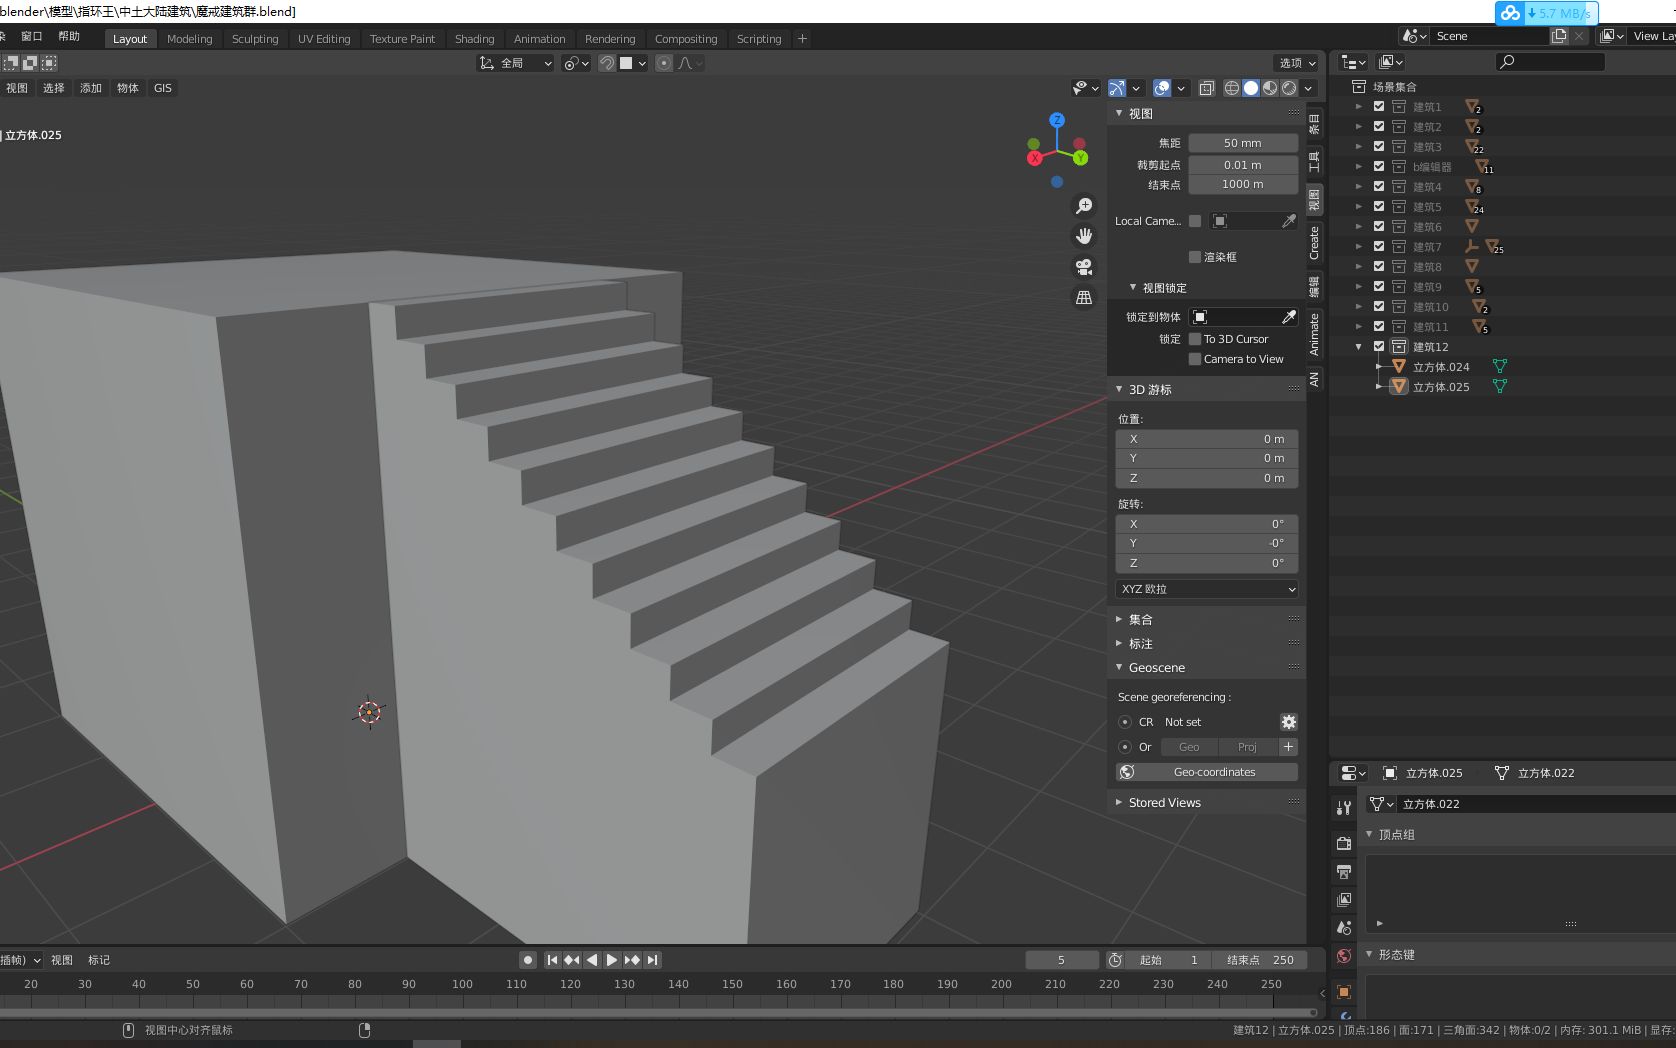
Task: Collapse the 3D 游标 panel
Action: pos(1118,389)
